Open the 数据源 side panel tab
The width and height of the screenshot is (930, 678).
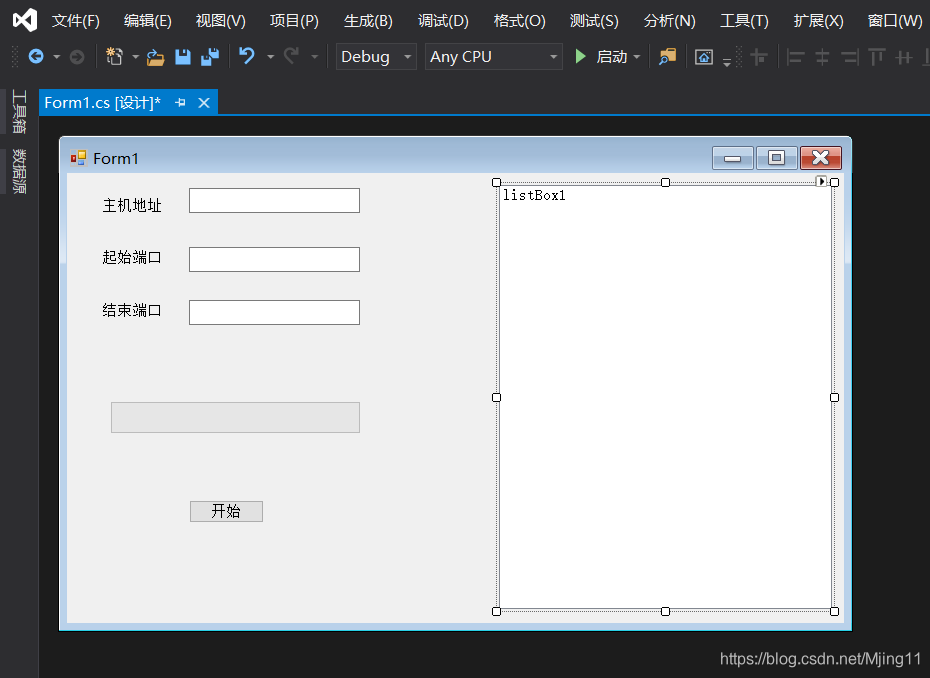[x=19, y=171]
